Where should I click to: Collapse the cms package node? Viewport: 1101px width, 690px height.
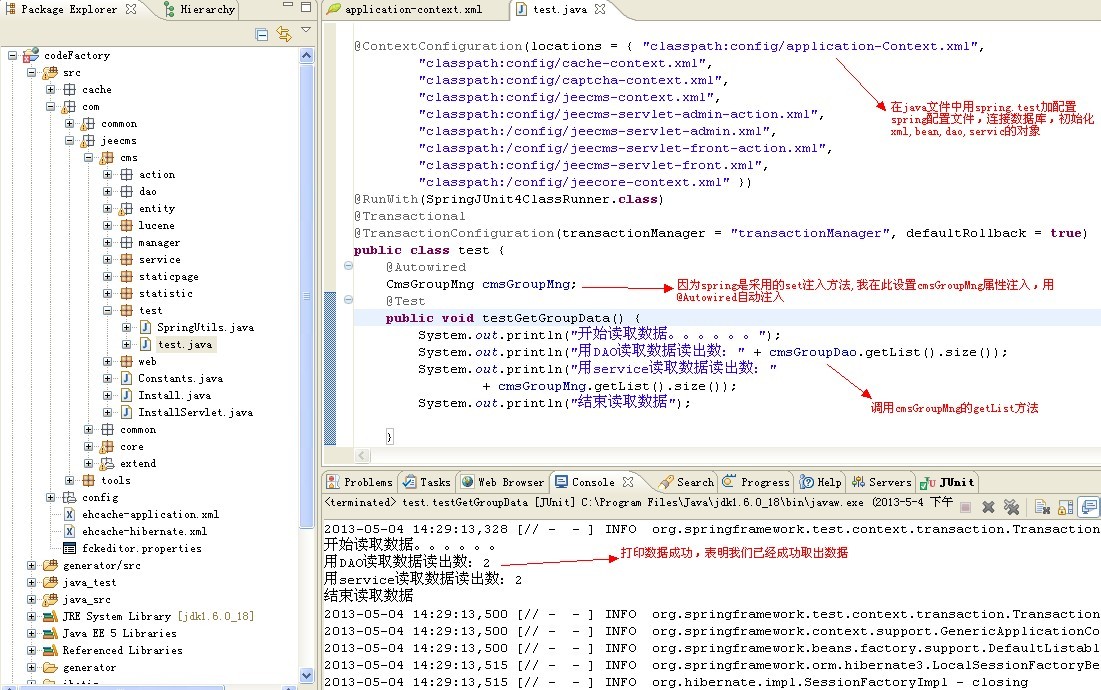coord(88,157)
